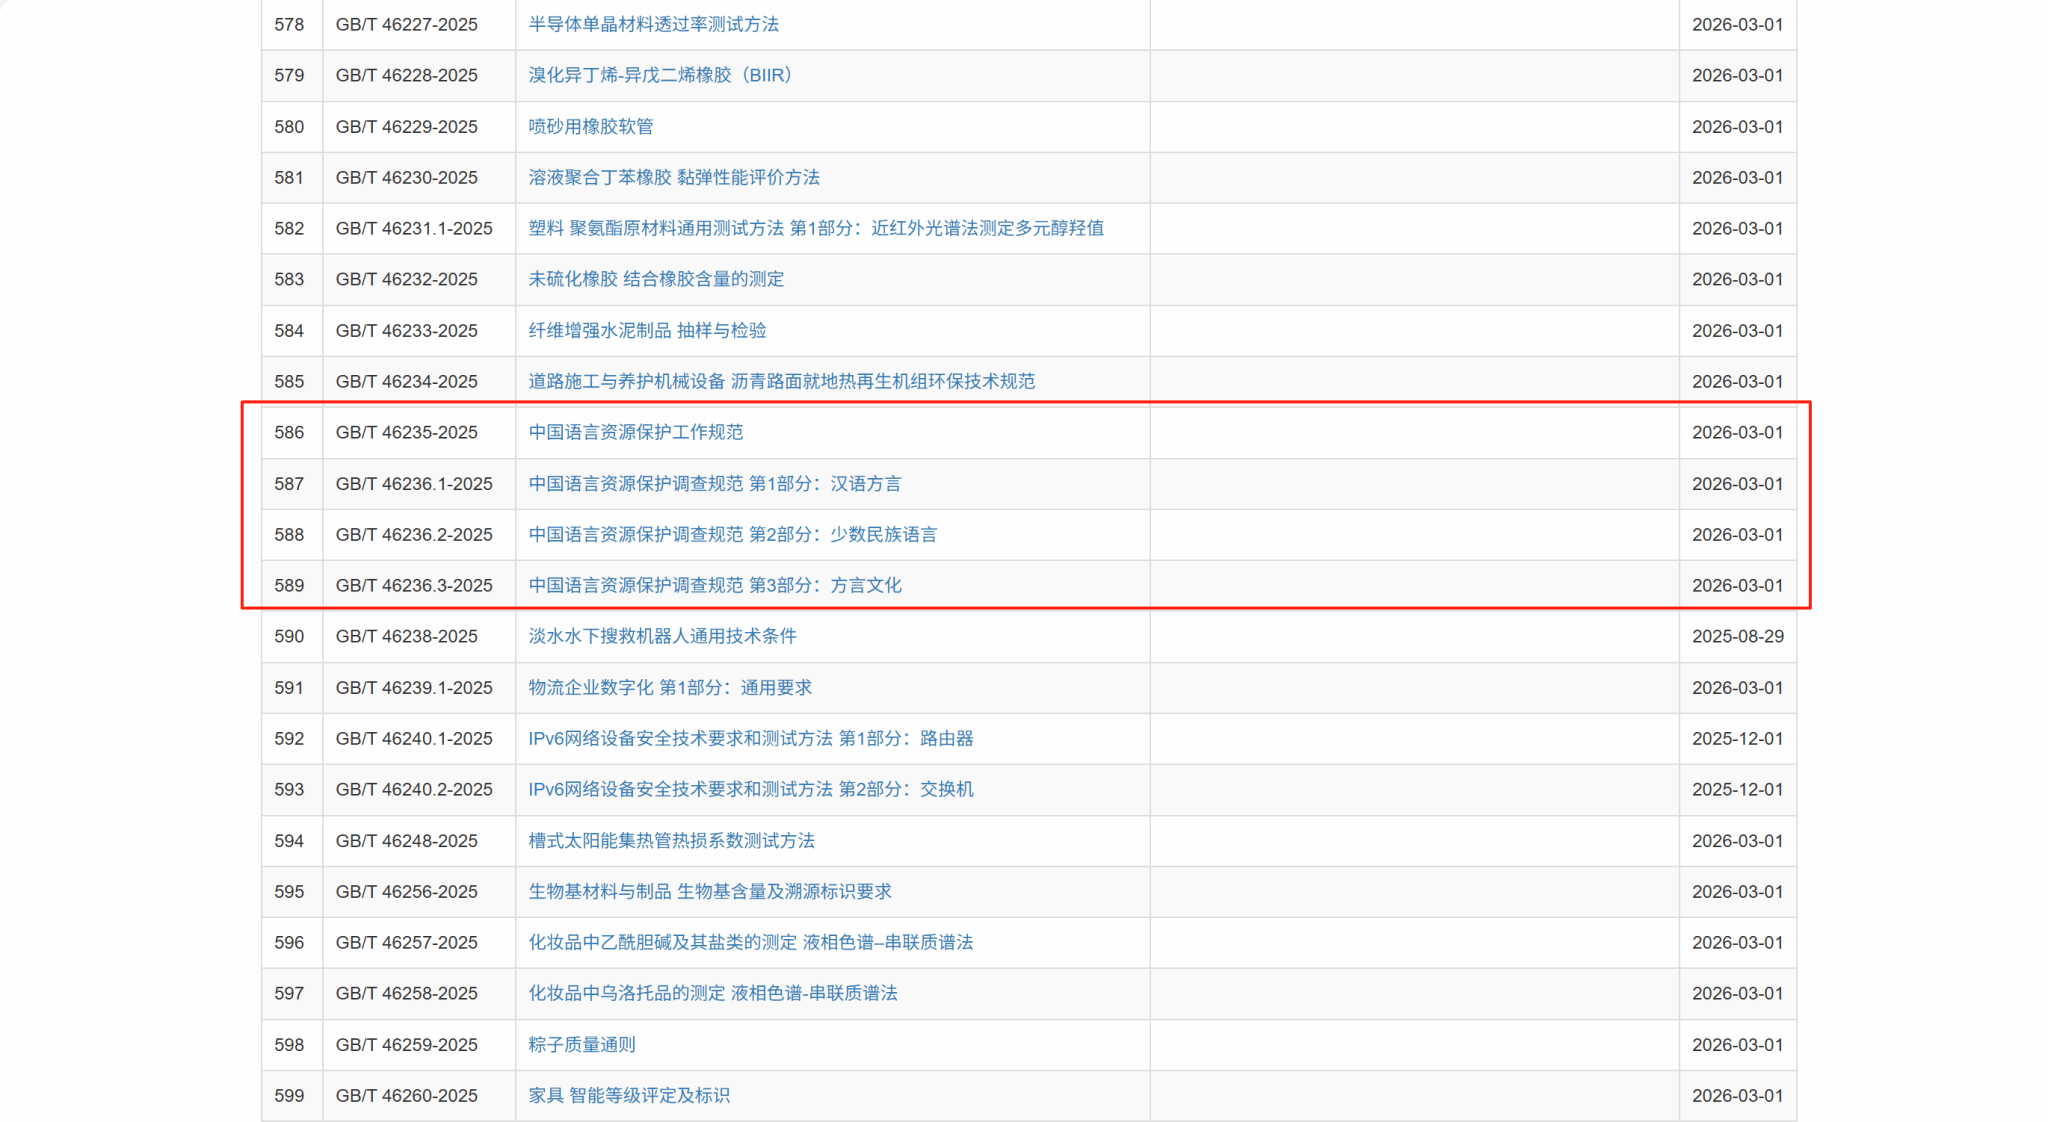Open the 粽子质量通则 standard

[x=581, y=1044]
